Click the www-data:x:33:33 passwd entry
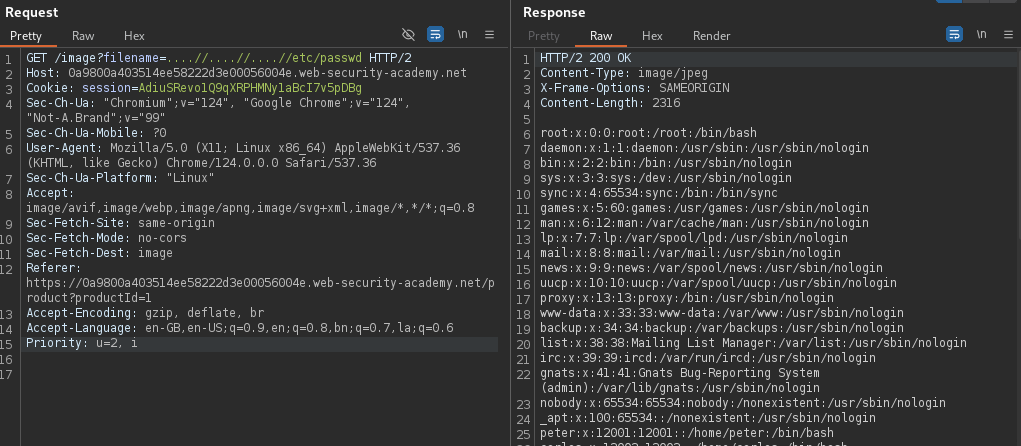Viewport: 1021px width, 446px height. click(722, 313)
